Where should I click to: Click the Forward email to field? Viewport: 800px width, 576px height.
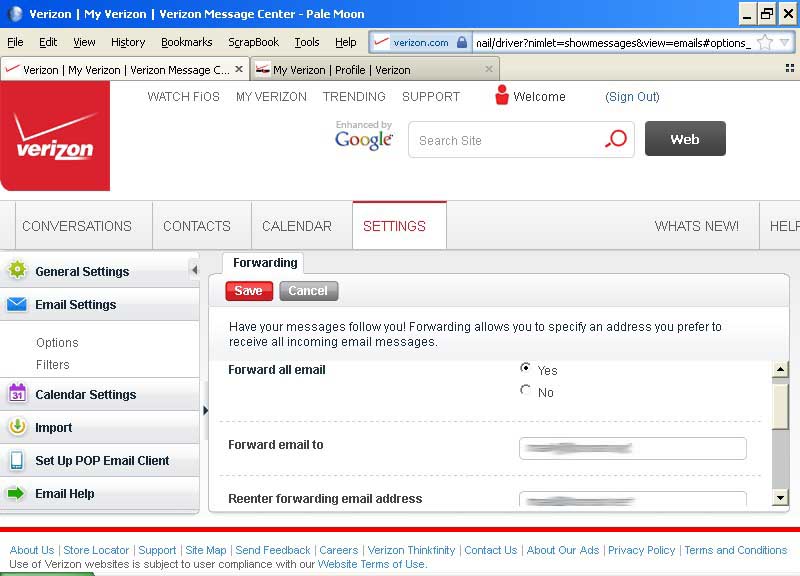point(633,448)
